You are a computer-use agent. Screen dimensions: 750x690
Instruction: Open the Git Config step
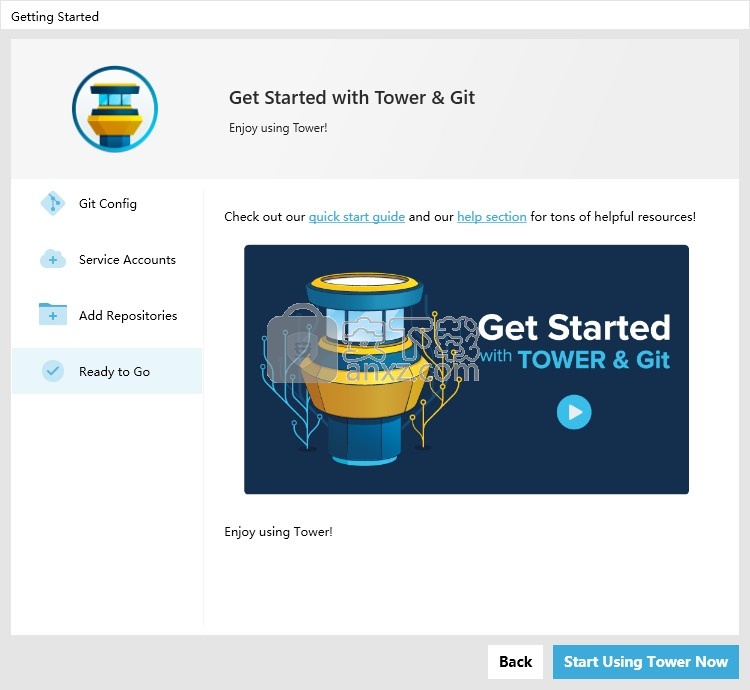click(x=107, y=204)
